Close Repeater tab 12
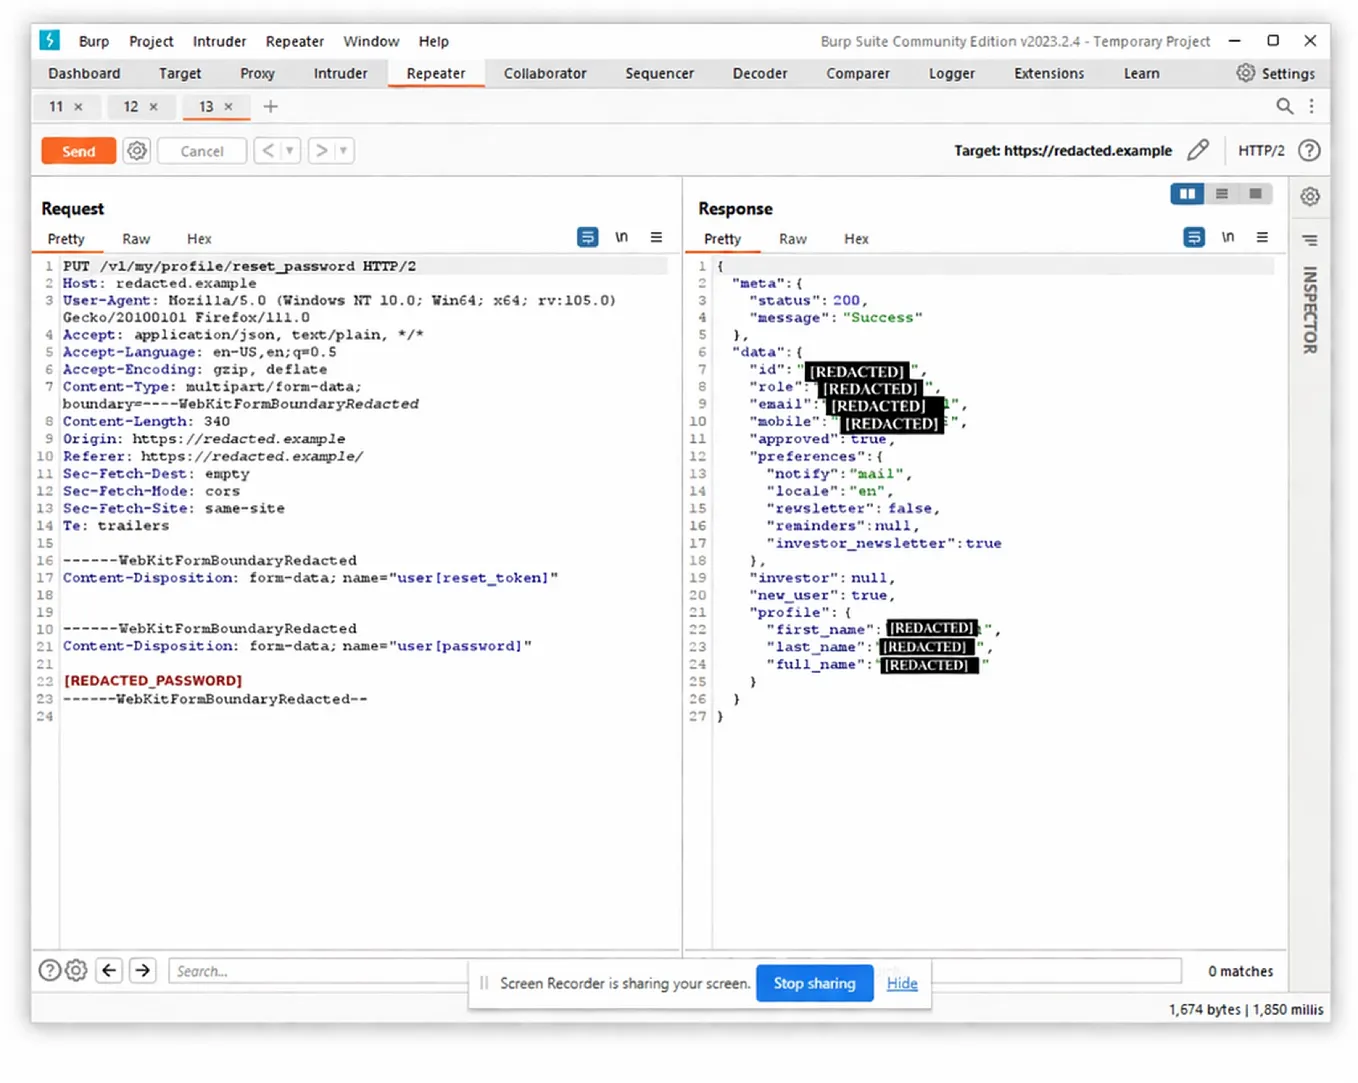Viewport: 1358px width, 1083px height. pyautogui.click(x=153, y=106)
